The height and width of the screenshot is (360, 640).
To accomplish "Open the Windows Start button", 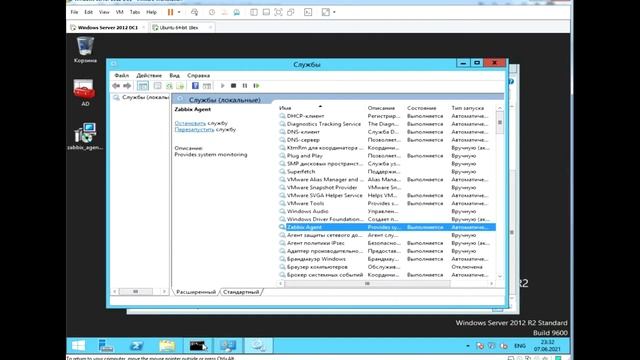I will 78,346.
